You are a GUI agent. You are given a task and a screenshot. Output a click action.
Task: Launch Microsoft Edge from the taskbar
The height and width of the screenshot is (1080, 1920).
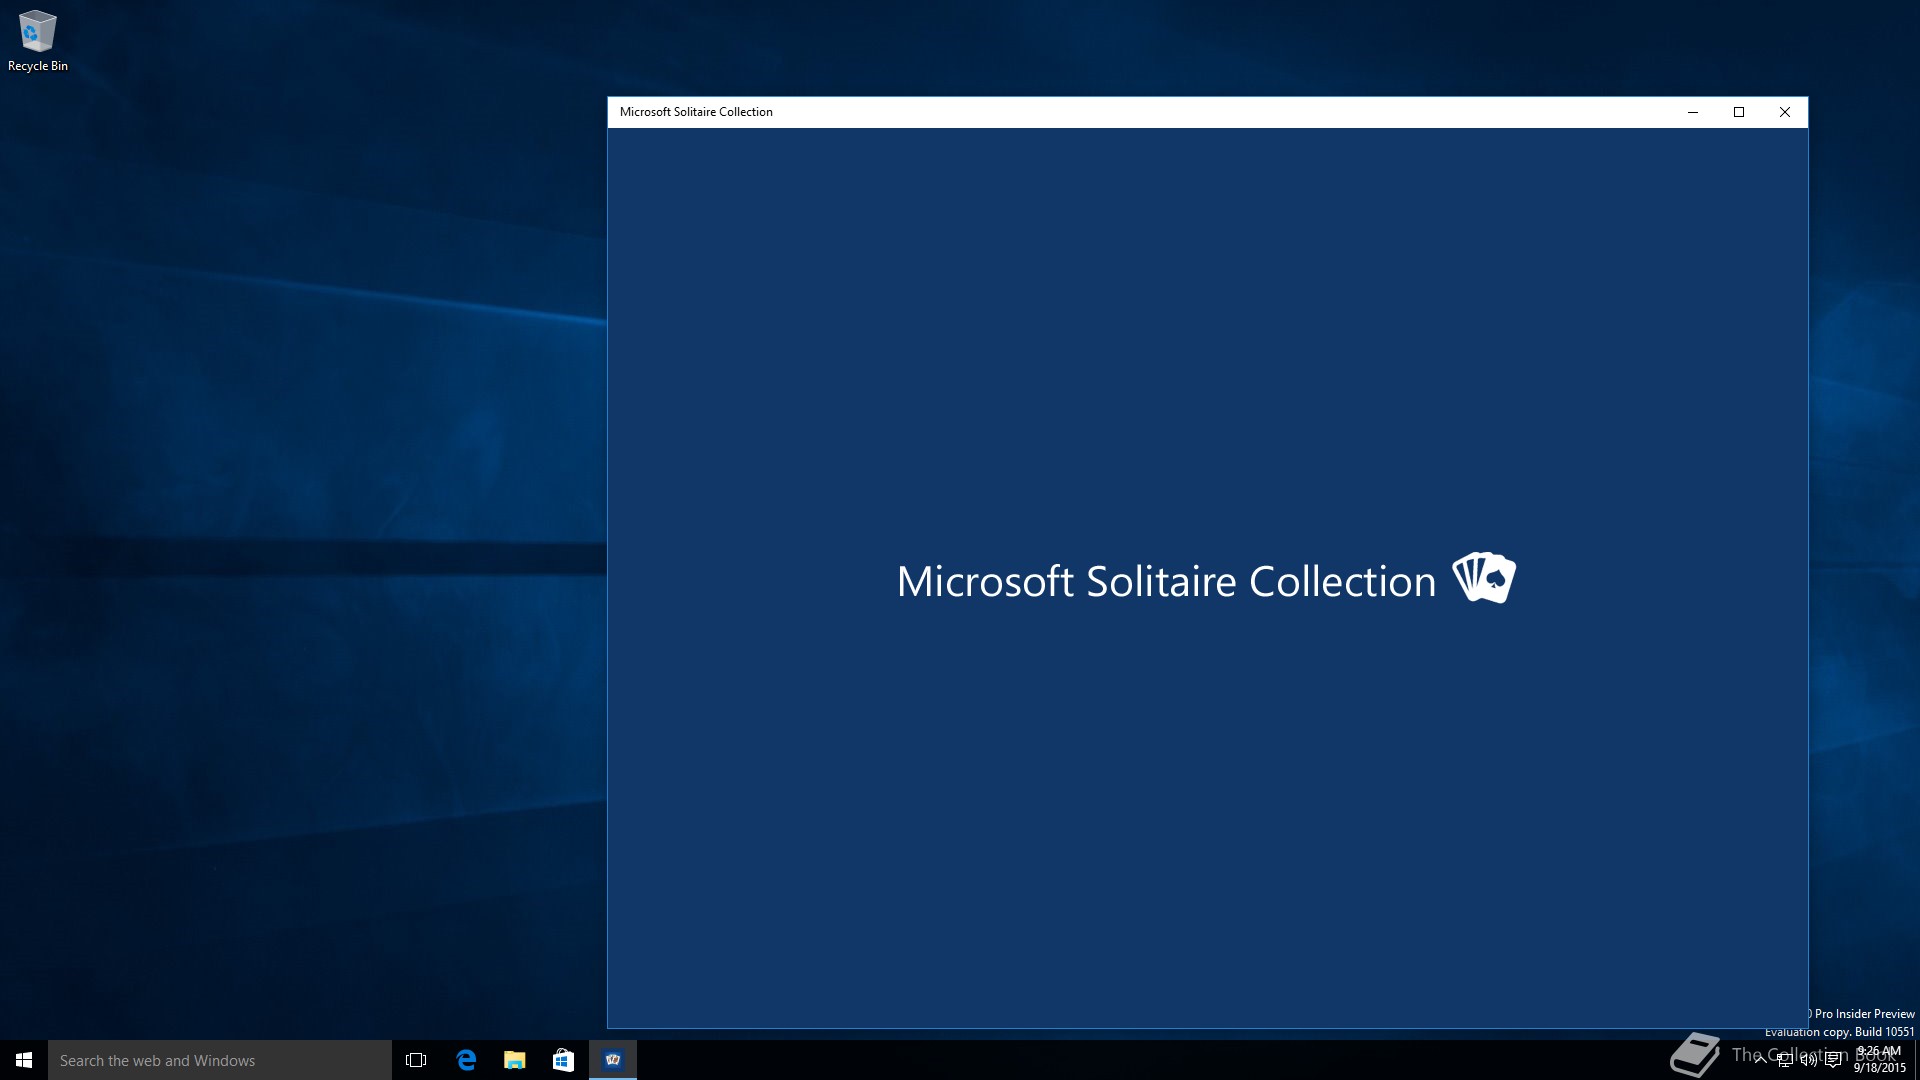466,1060
